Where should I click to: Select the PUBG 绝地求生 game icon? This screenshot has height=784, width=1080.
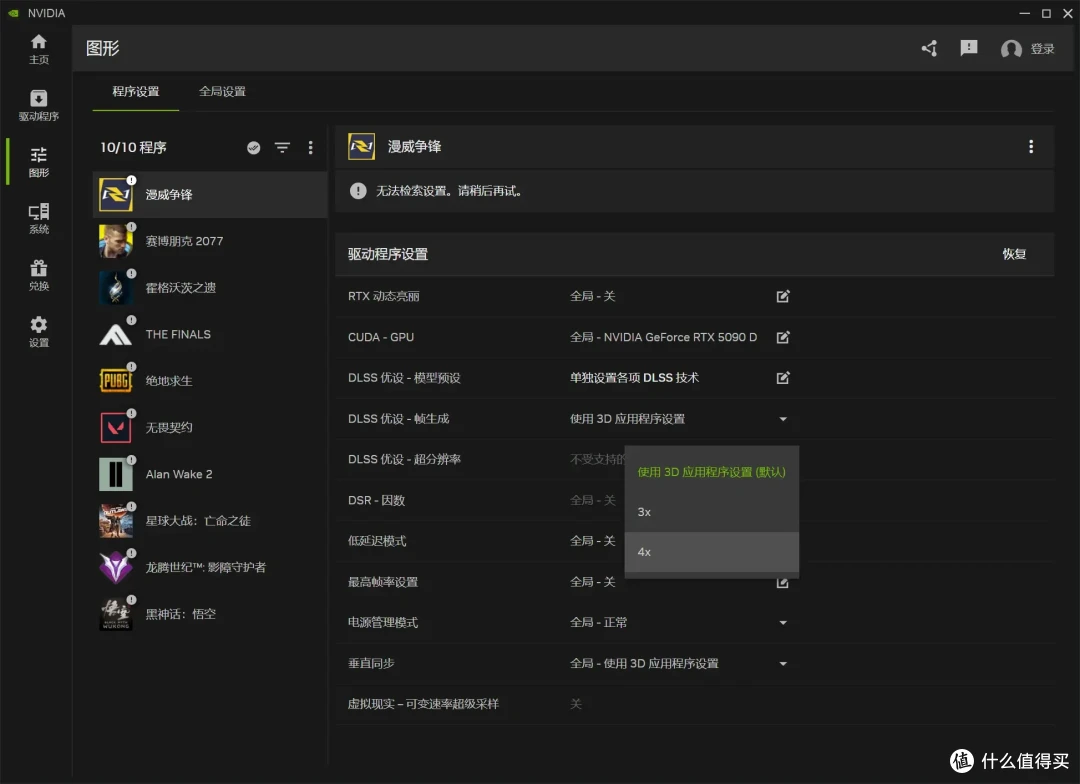tap(116, 381)
